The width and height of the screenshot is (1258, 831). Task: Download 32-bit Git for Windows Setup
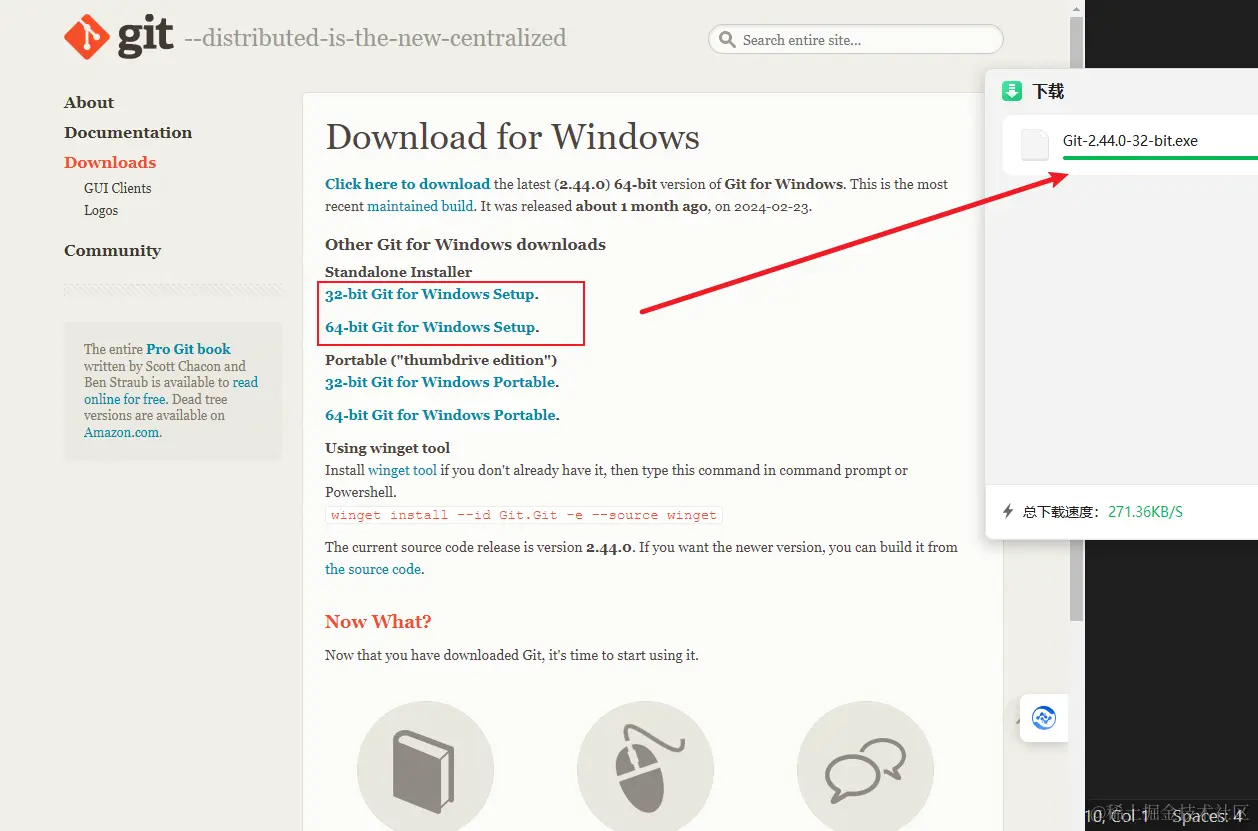[430, 294]
